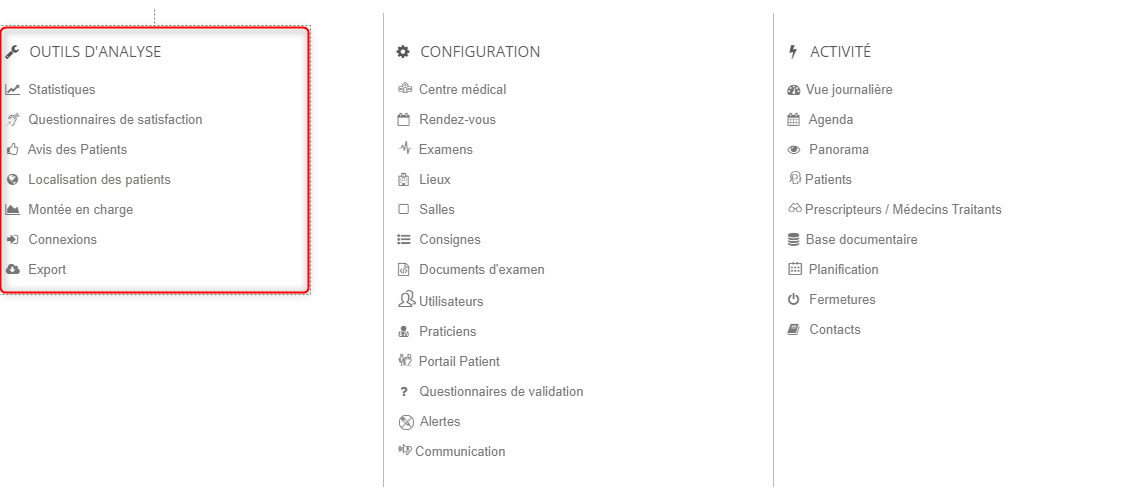Open the Centre médical configuration

point(462,90)
